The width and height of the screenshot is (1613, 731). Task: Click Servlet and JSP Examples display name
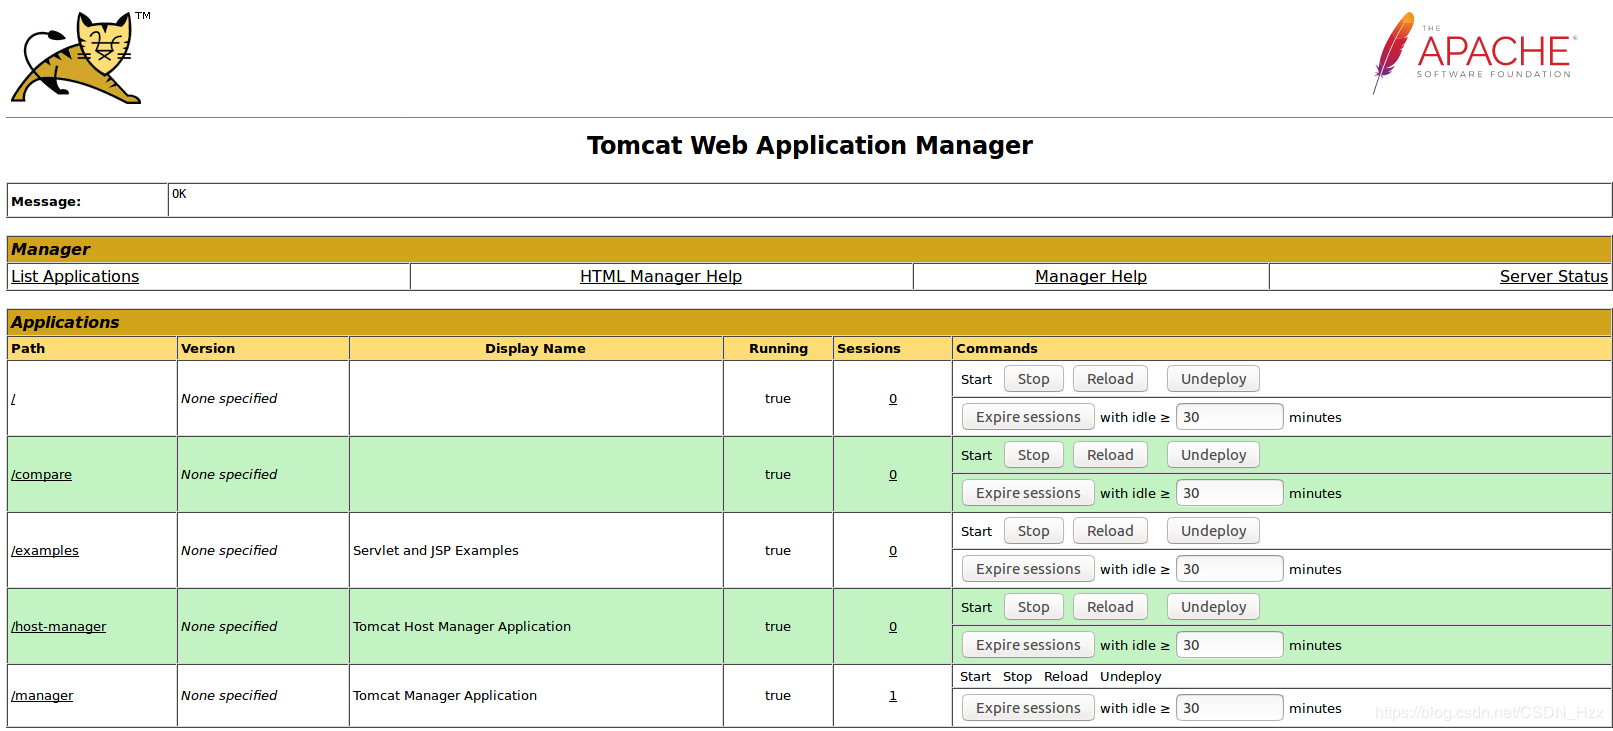point(436,551)
